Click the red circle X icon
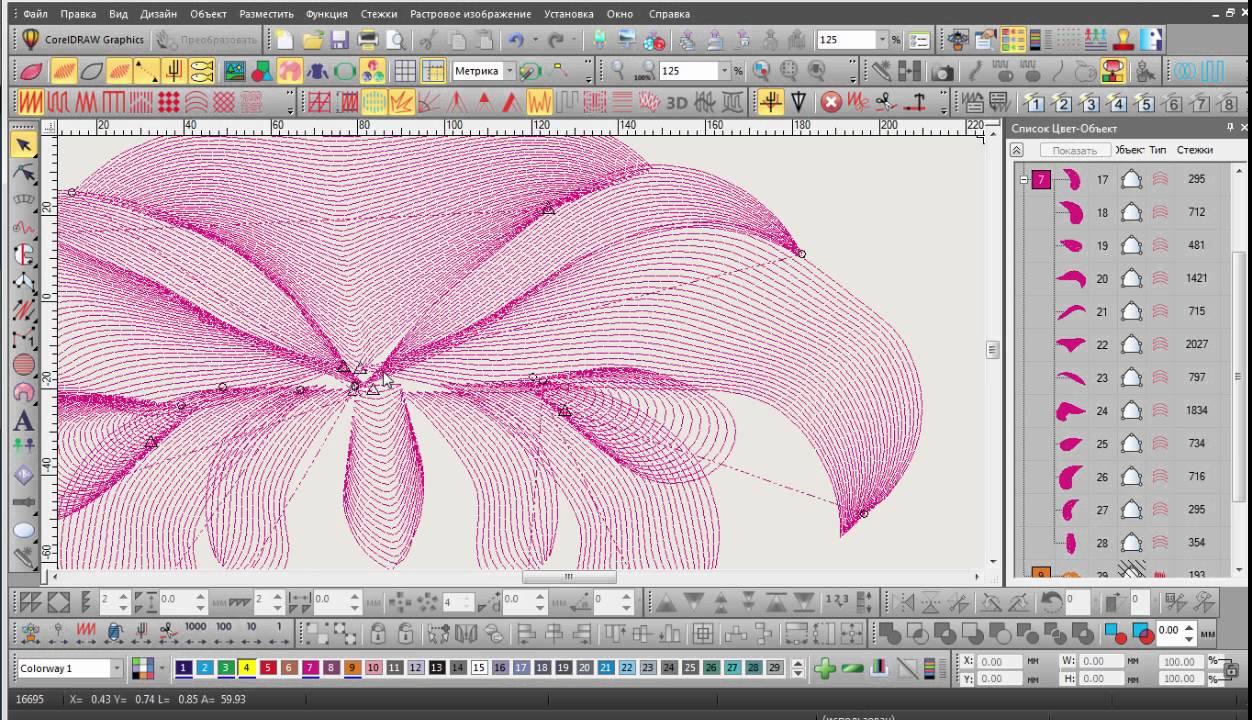Image resolution: width=1252 pixels, height=720 pixels. click(831, 102)
